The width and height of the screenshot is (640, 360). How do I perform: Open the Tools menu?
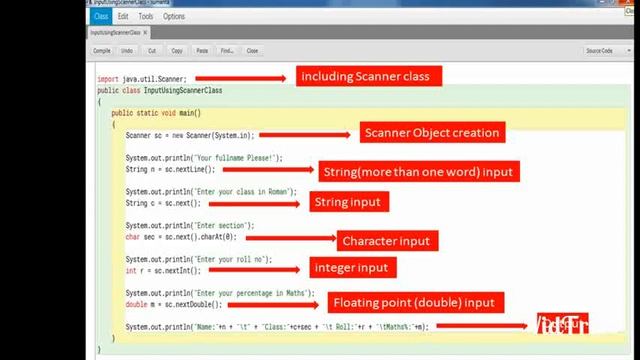[146, 17]
